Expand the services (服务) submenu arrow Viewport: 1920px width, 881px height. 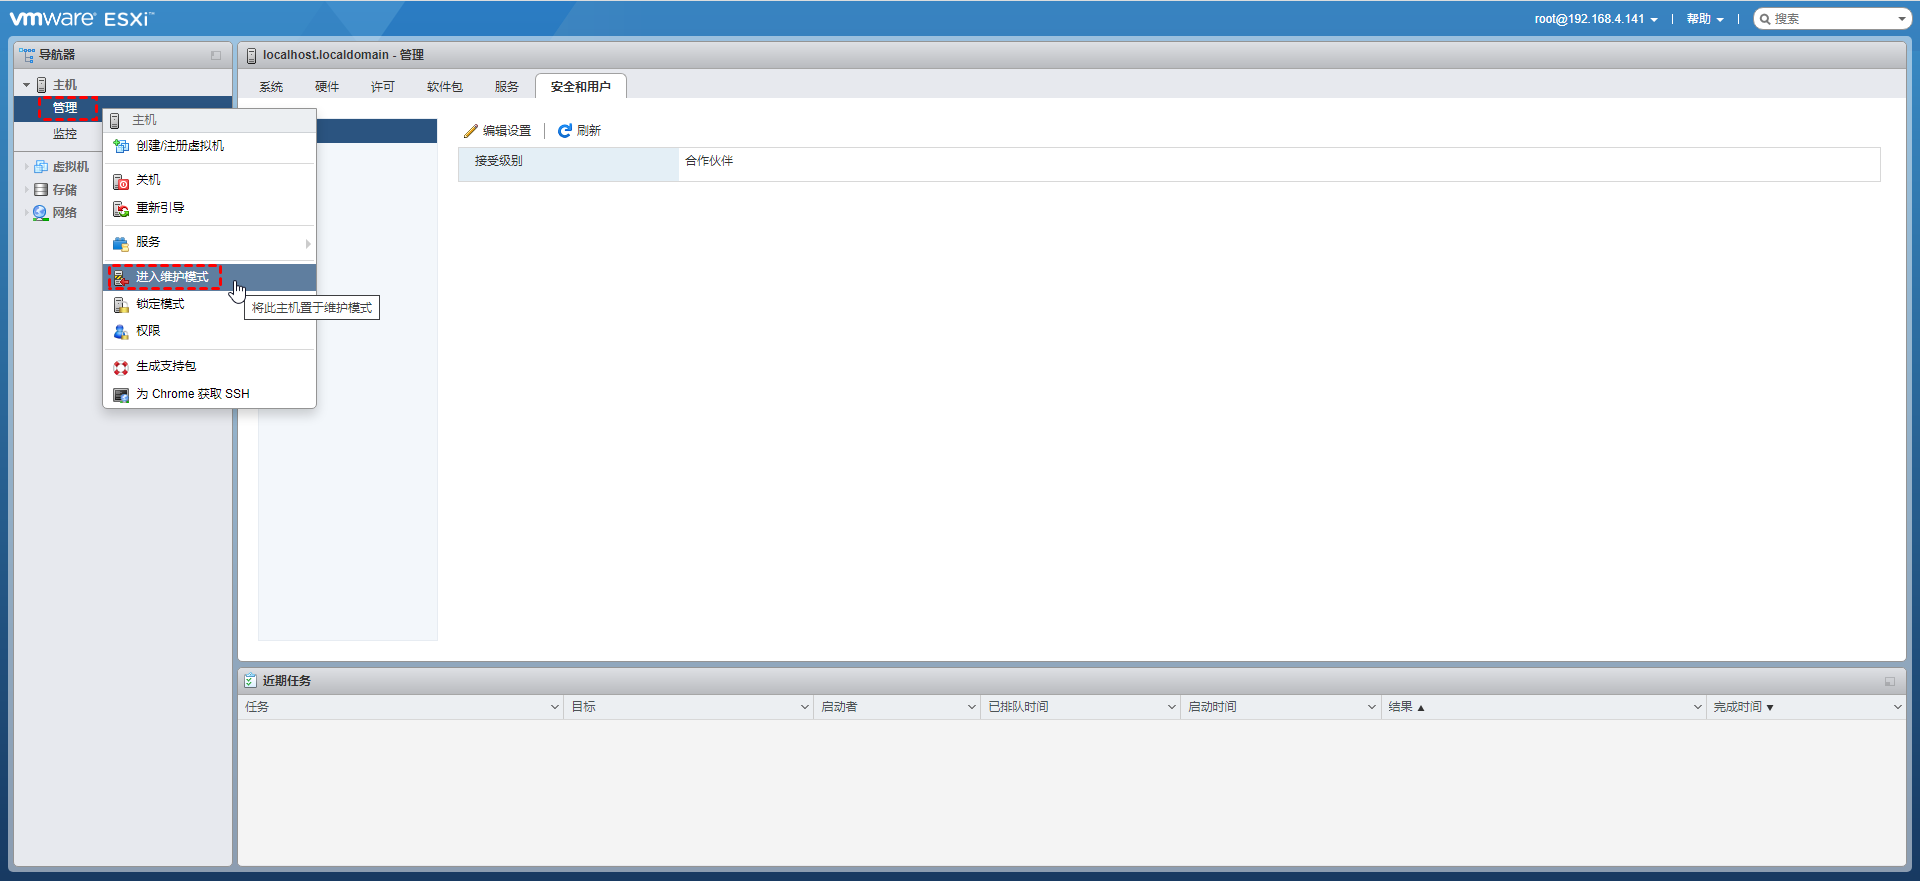coord(307,243)
